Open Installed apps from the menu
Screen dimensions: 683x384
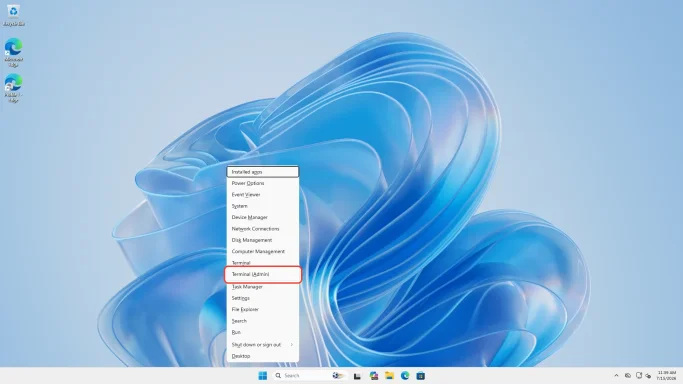[x=263, y=172]
